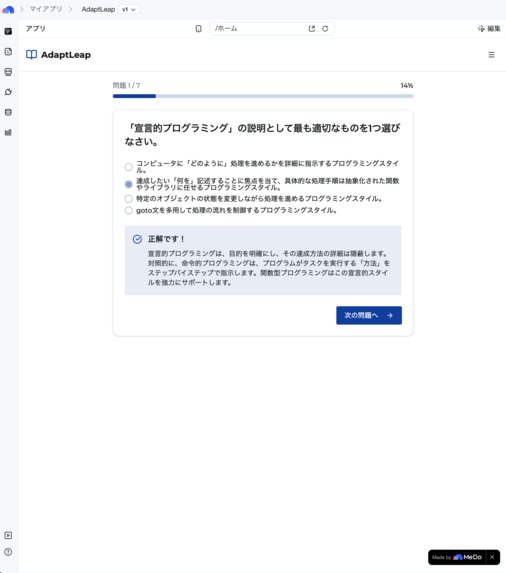This screenshot has width=506, height=573.
Task: Open the database sidebar icon
Action: pyautogui.click(x=8, y=112)
